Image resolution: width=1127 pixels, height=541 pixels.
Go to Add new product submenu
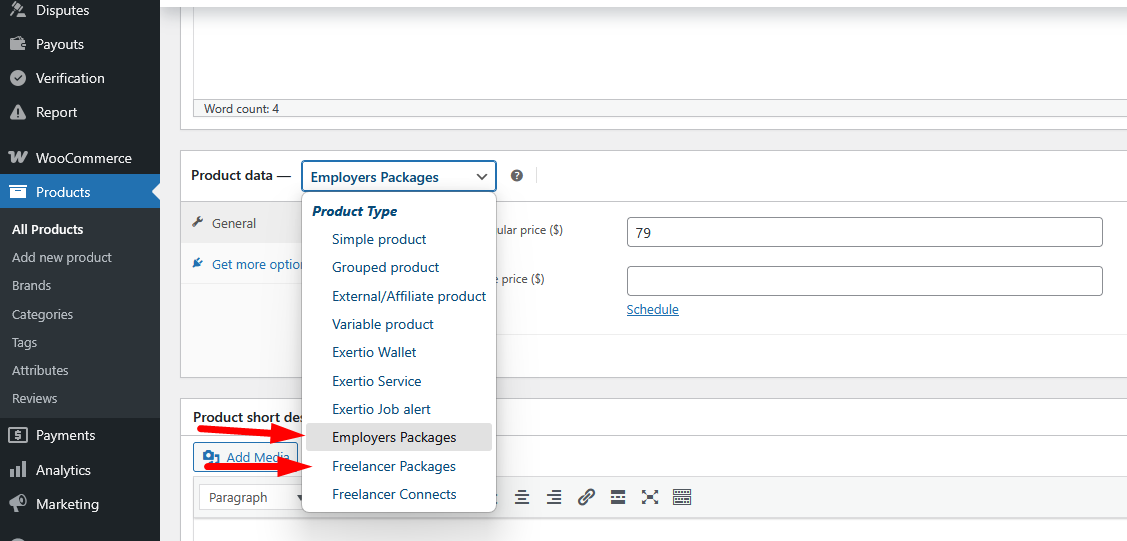pyautogui.click(x=62, y=257)
